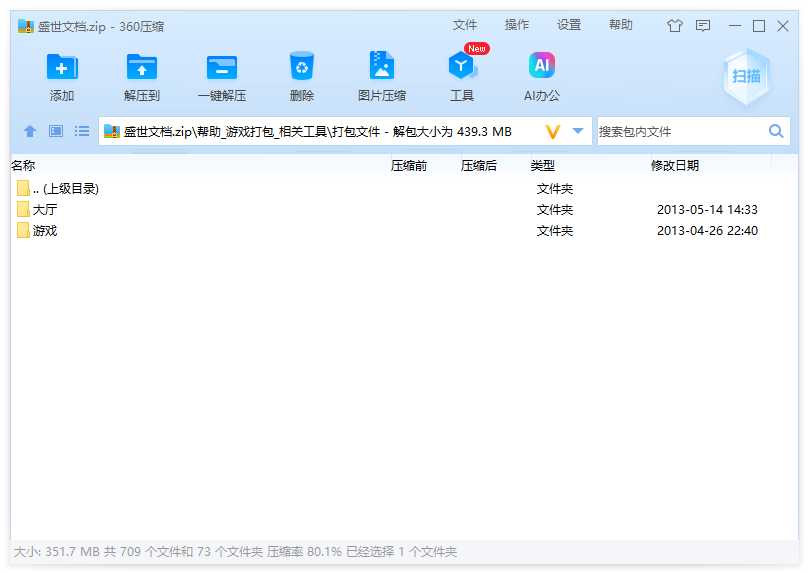Click the 解压到 (Extract to) icon
Viewport: 809px width, 574px height.
(x=142, y=67)
